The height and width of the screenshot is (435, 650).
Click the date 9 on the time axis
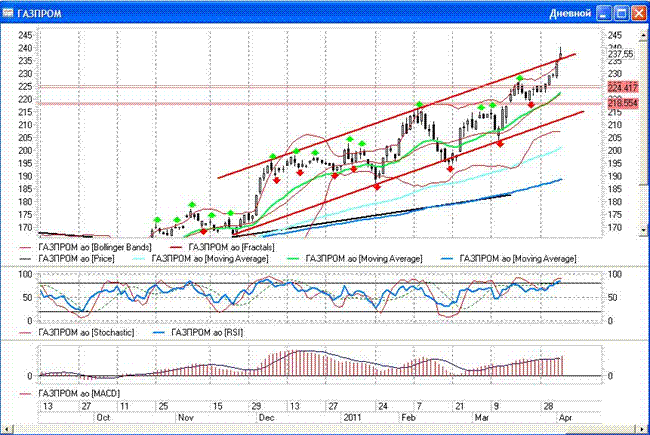click(496, 406)
